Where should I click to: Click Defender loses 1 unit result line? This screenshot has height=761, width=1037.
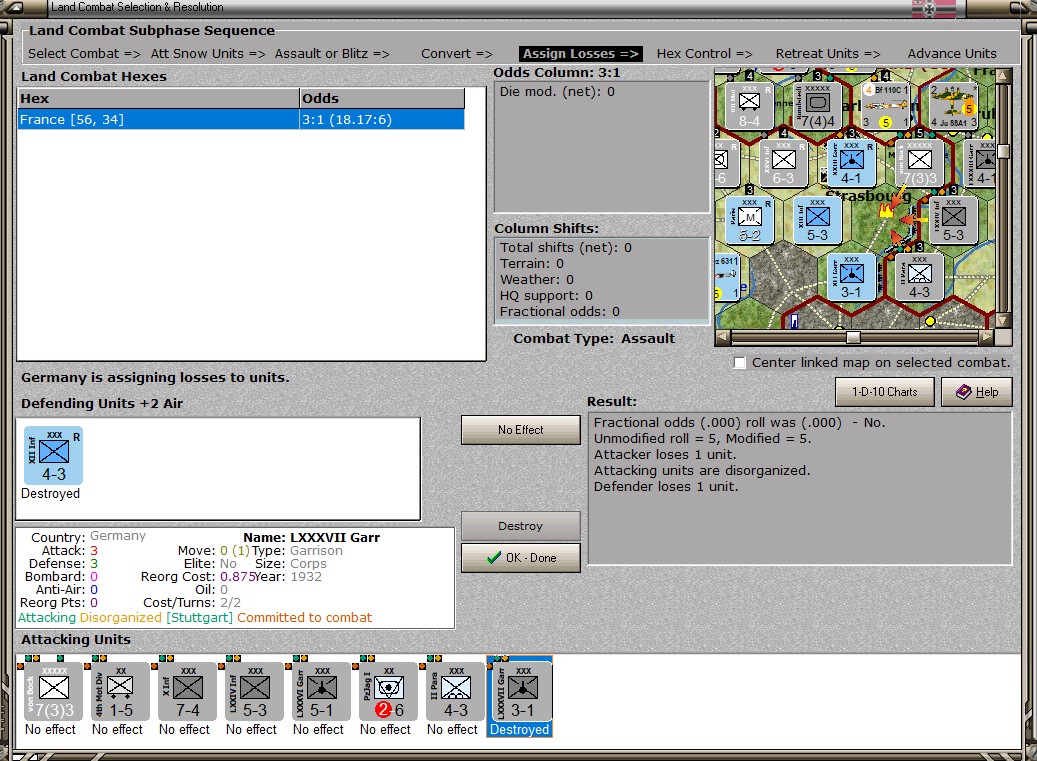(665, 487)
